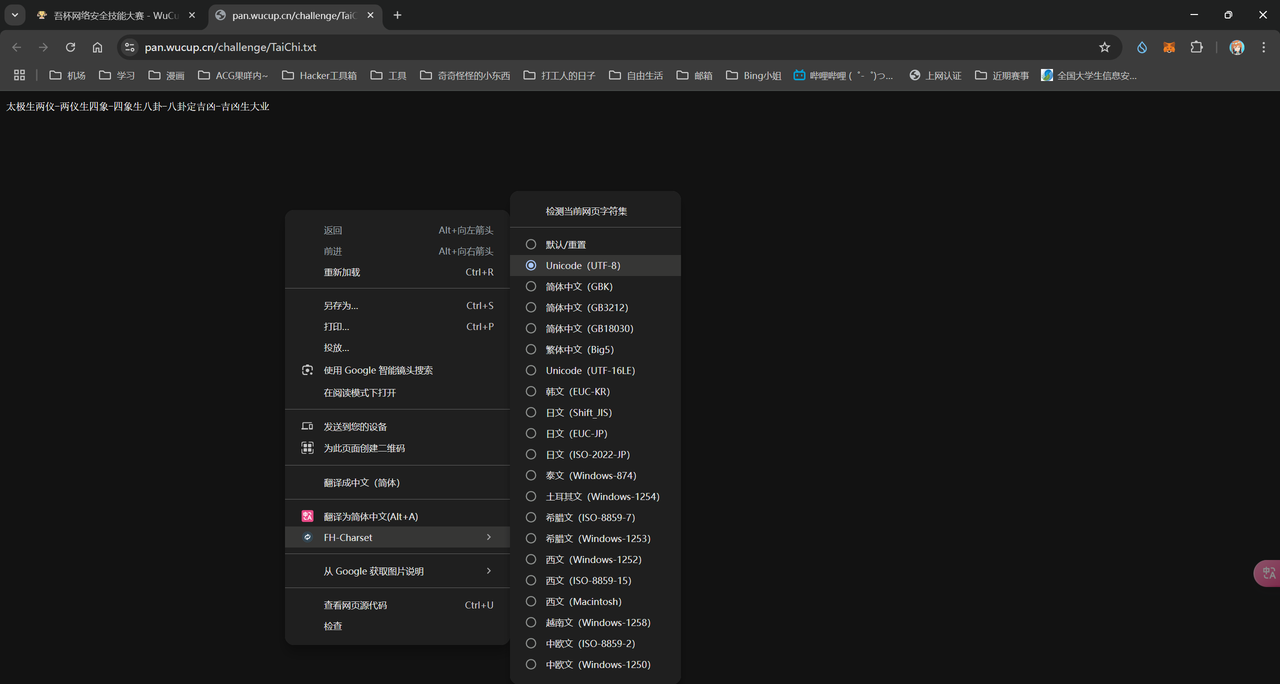1280x684 pixels.
Task: Switch to pan.wucup.cn/challenge tab
Action: pyautogui.click(x=296, y=15)
